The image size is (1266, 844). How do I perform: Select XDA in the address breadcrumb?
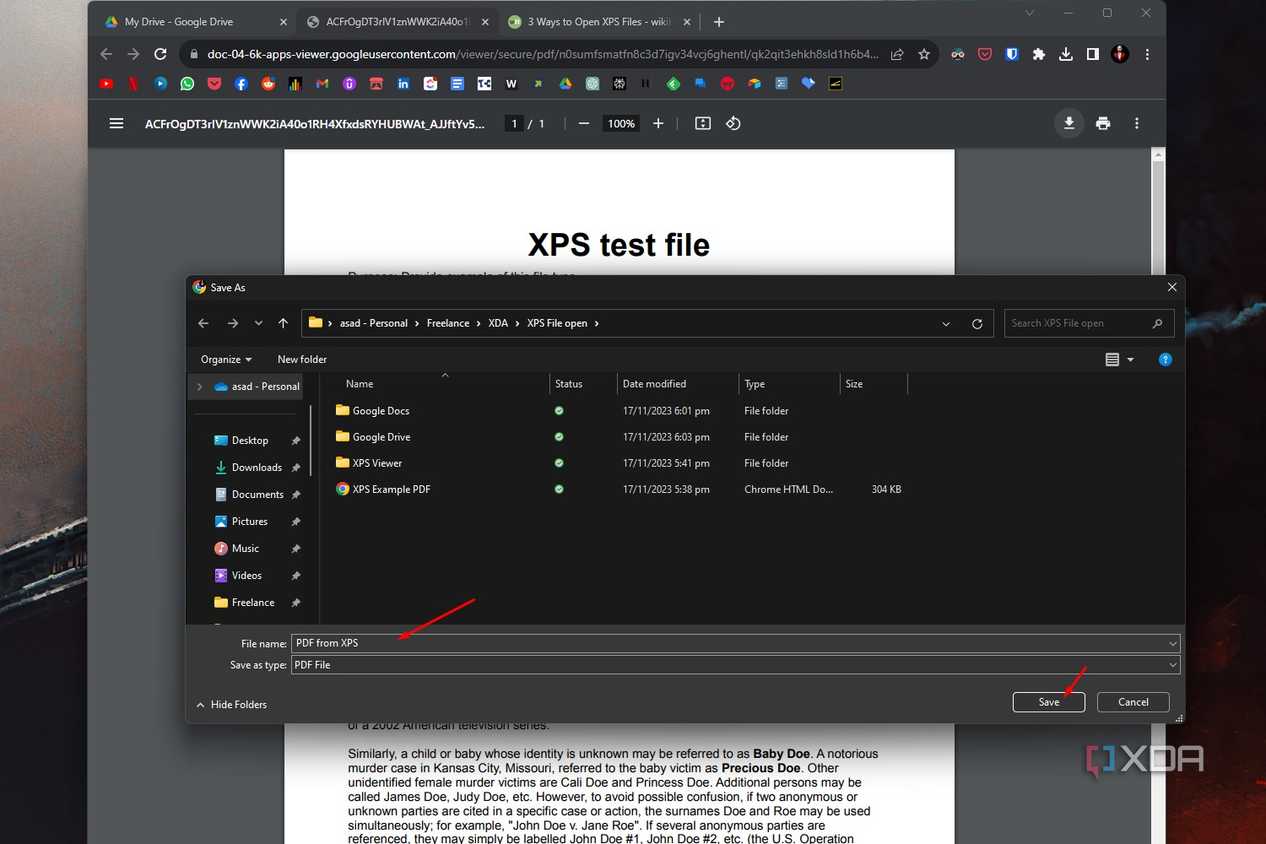pyautogui.click(x=498, y=323)
